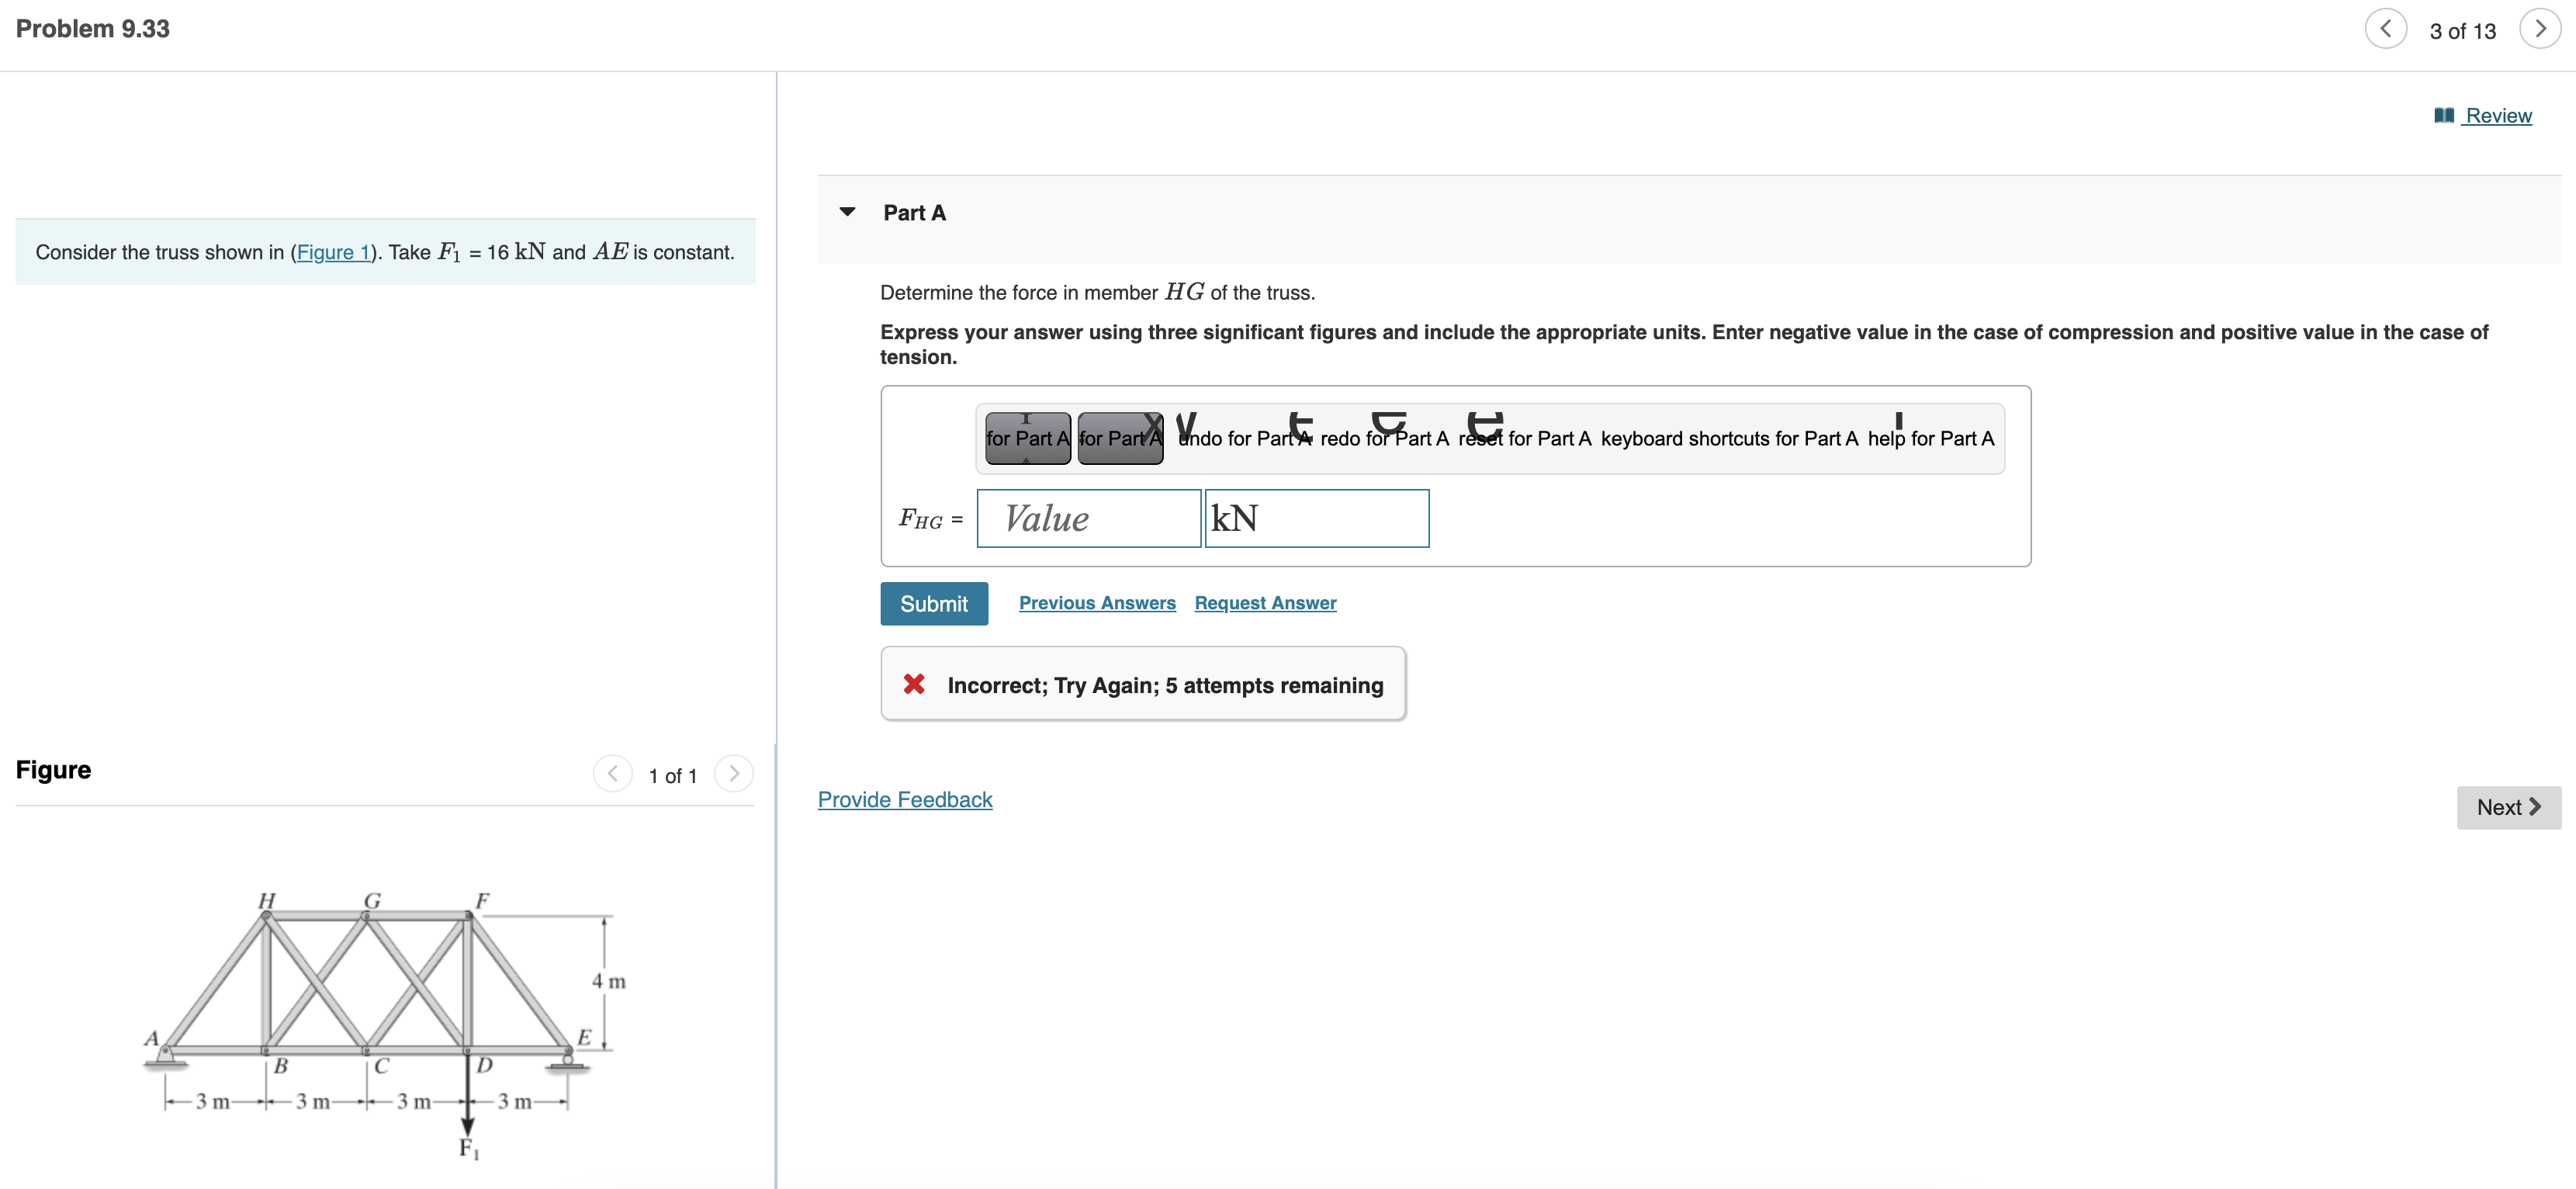
Task: Click the previous figure arrow
Action: click(x=612, y=773)
